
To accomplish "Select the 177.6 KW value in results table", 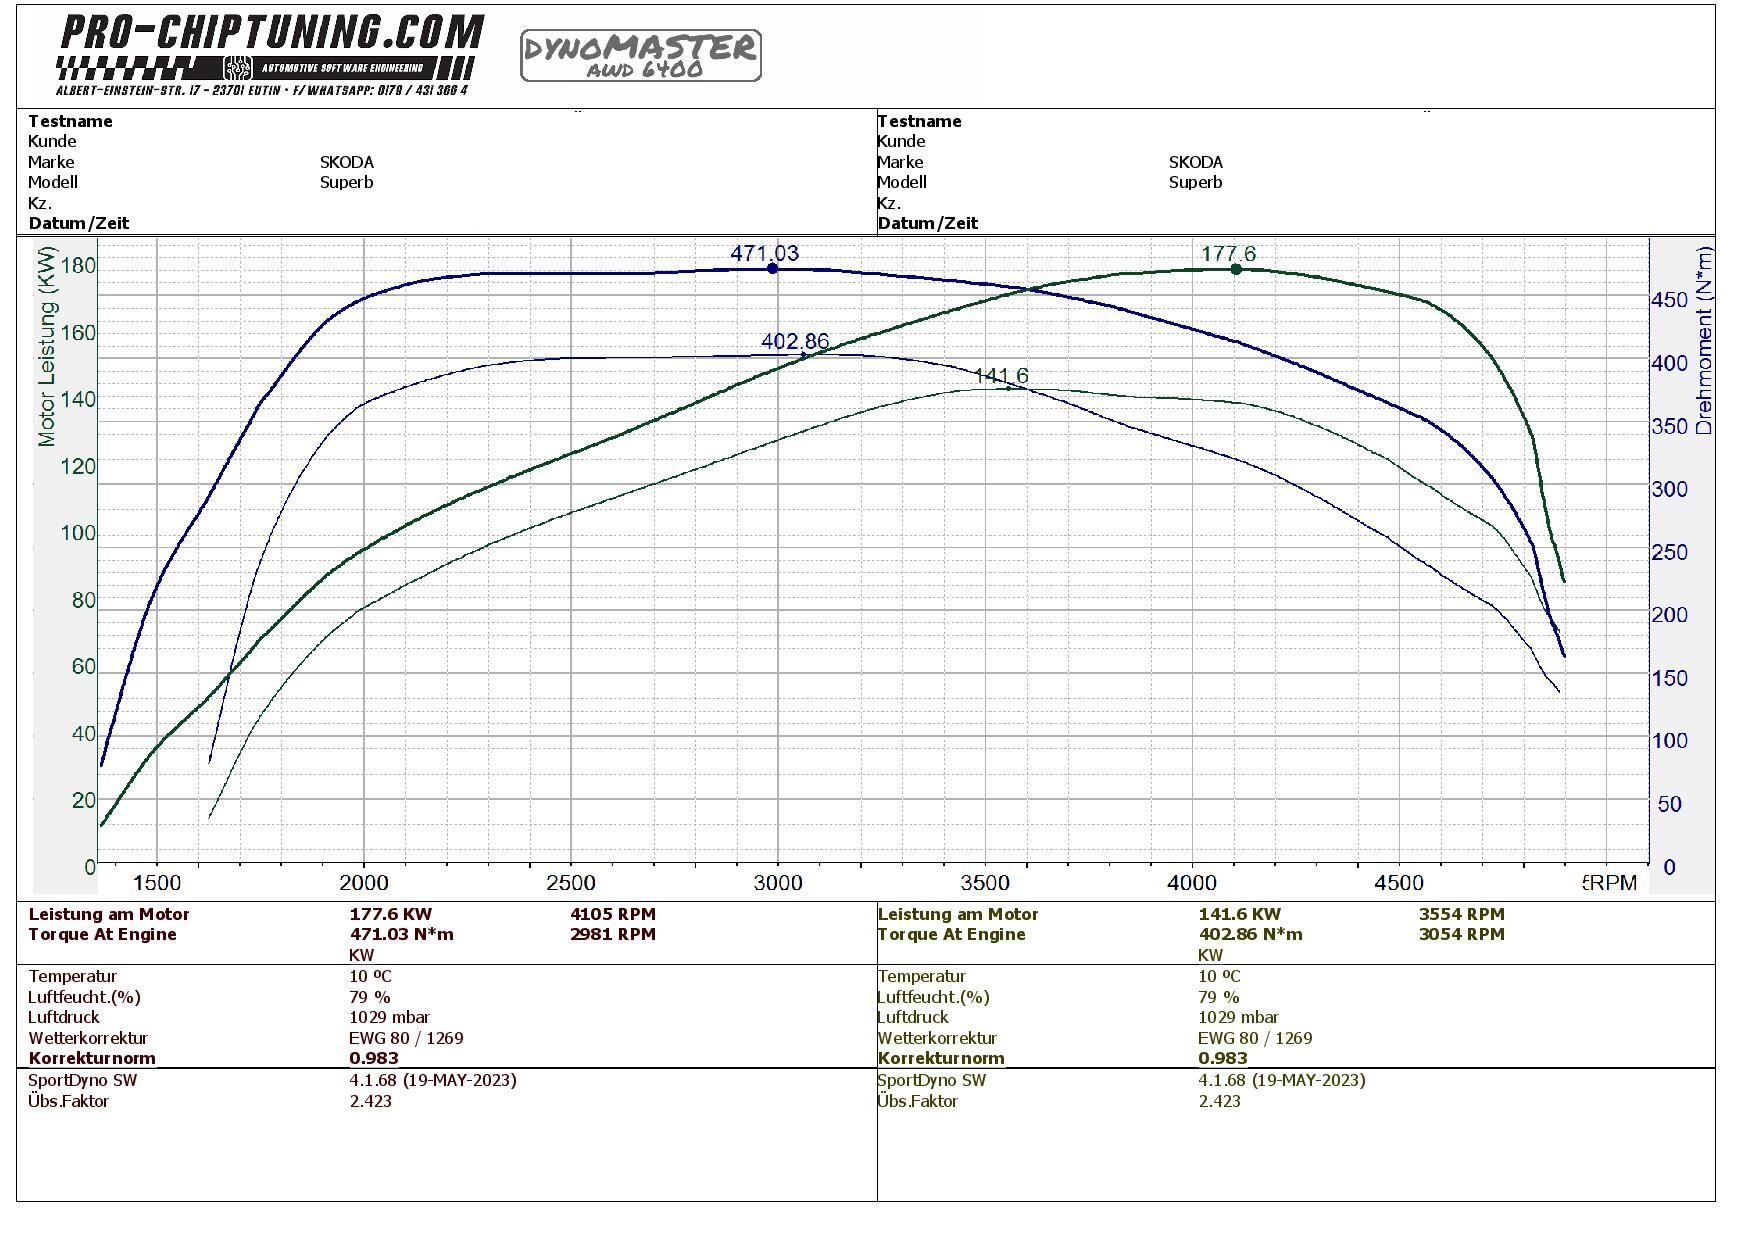I will (390, 914).
